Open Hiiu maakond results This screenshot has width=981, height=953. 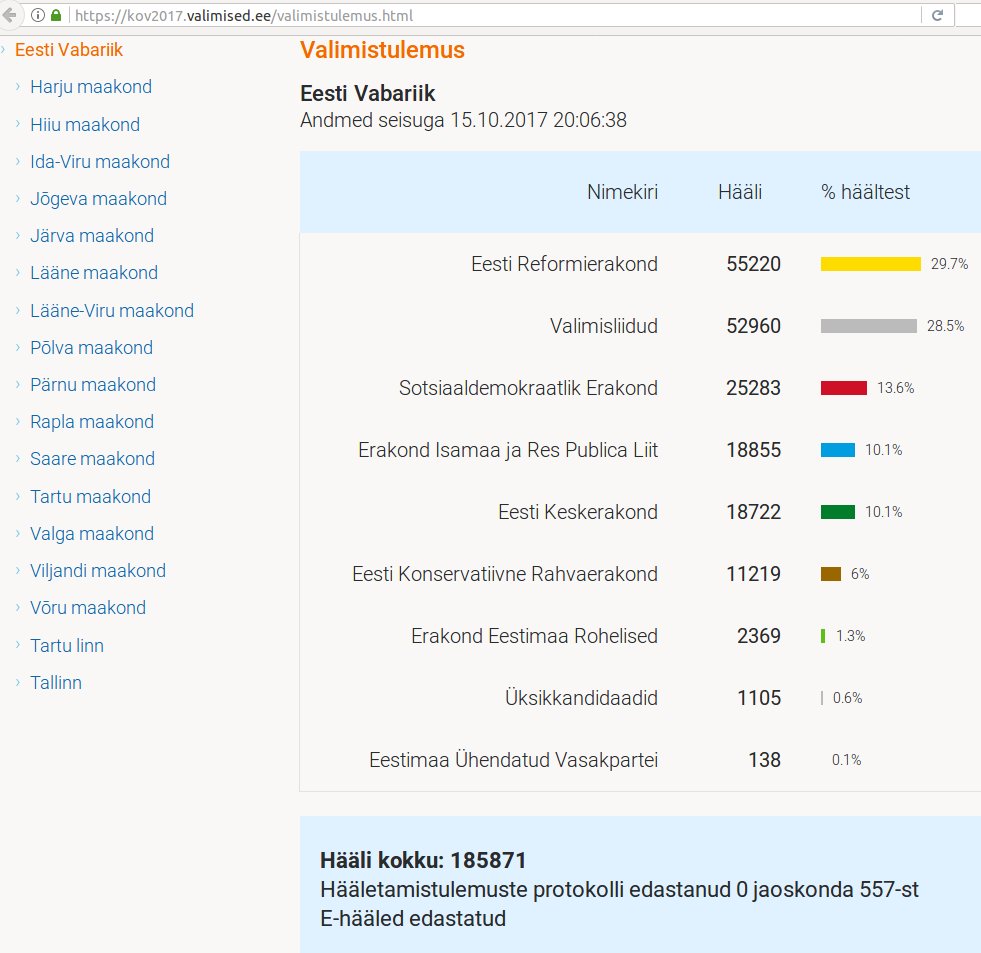pos(85,125)
